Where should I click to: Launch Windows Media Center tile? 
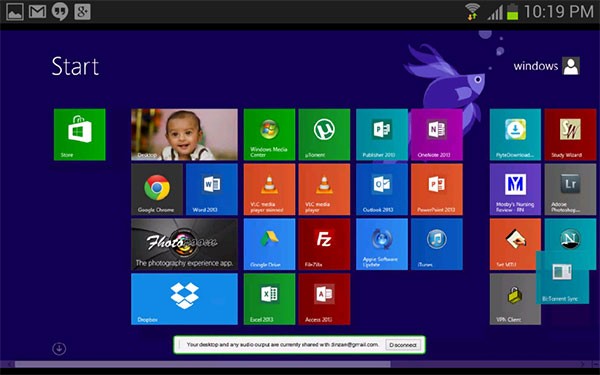269,134
